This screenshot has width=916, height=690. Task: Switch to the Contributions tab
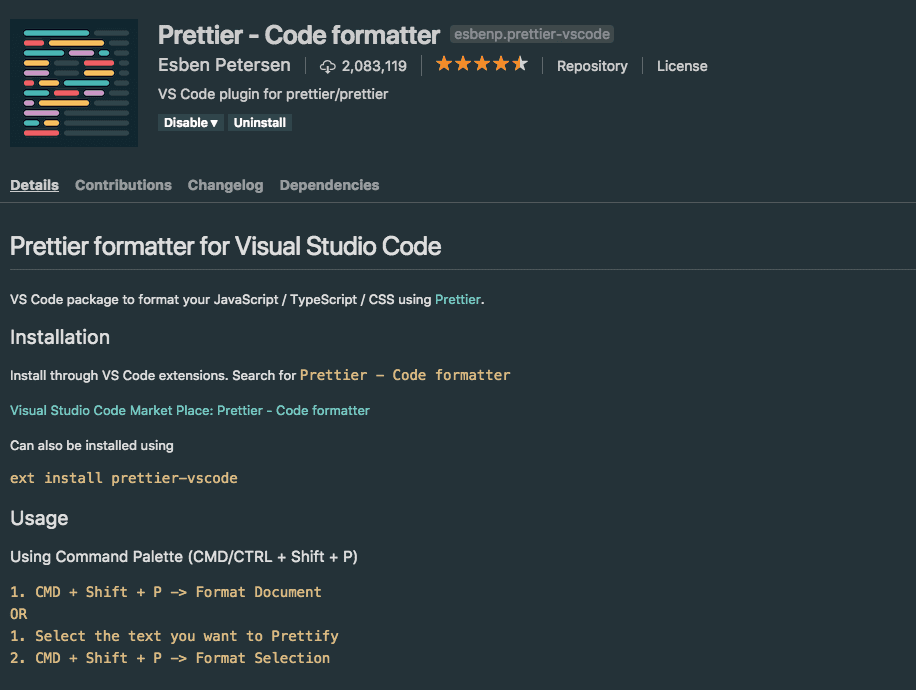123,185
